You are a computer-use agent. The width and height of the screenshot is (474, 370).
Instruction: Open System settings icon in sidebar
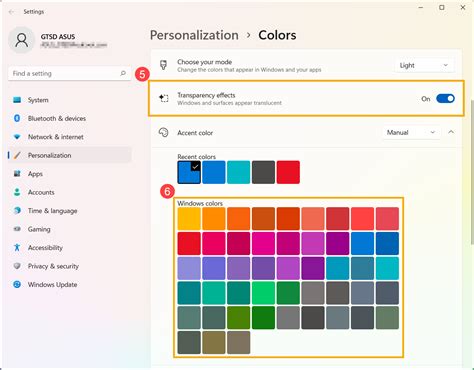[x=17, y=100]
